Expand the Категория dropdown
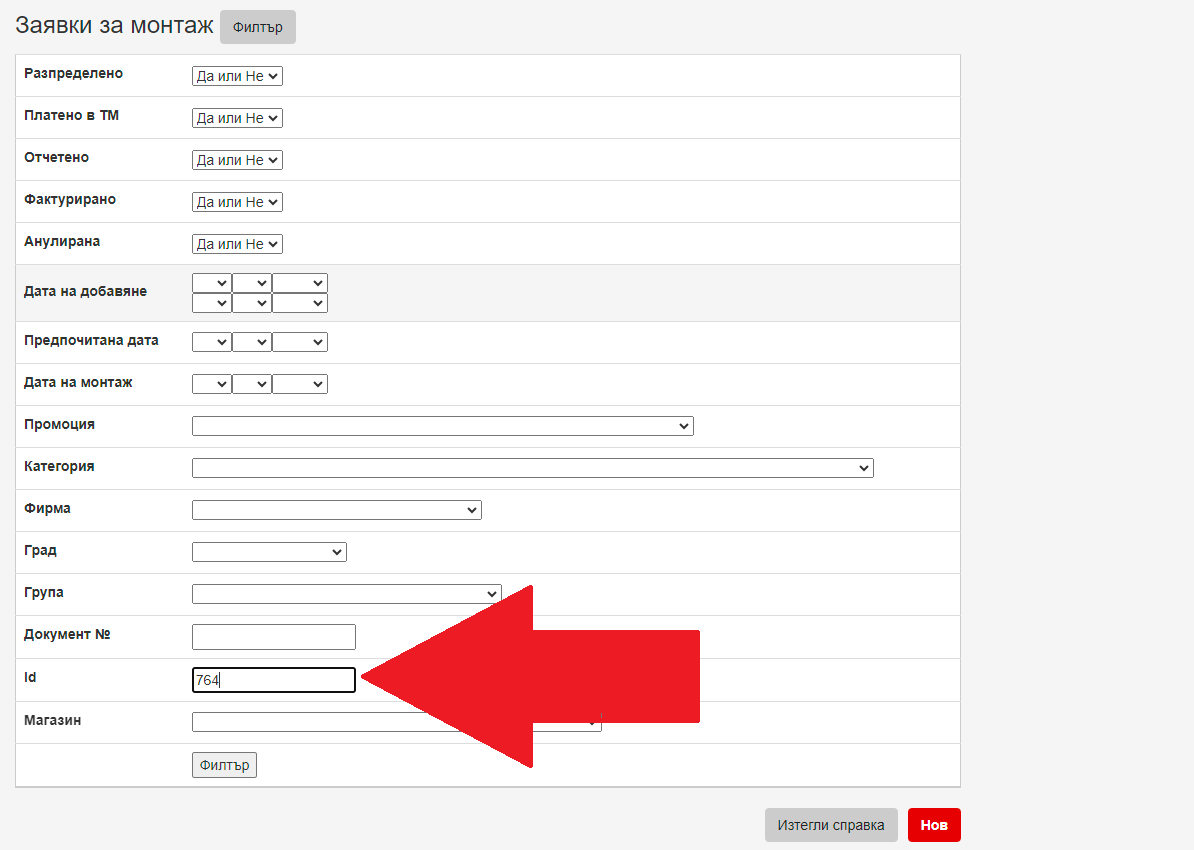Viewport: 1194px width, 850px height. [532, 468]
